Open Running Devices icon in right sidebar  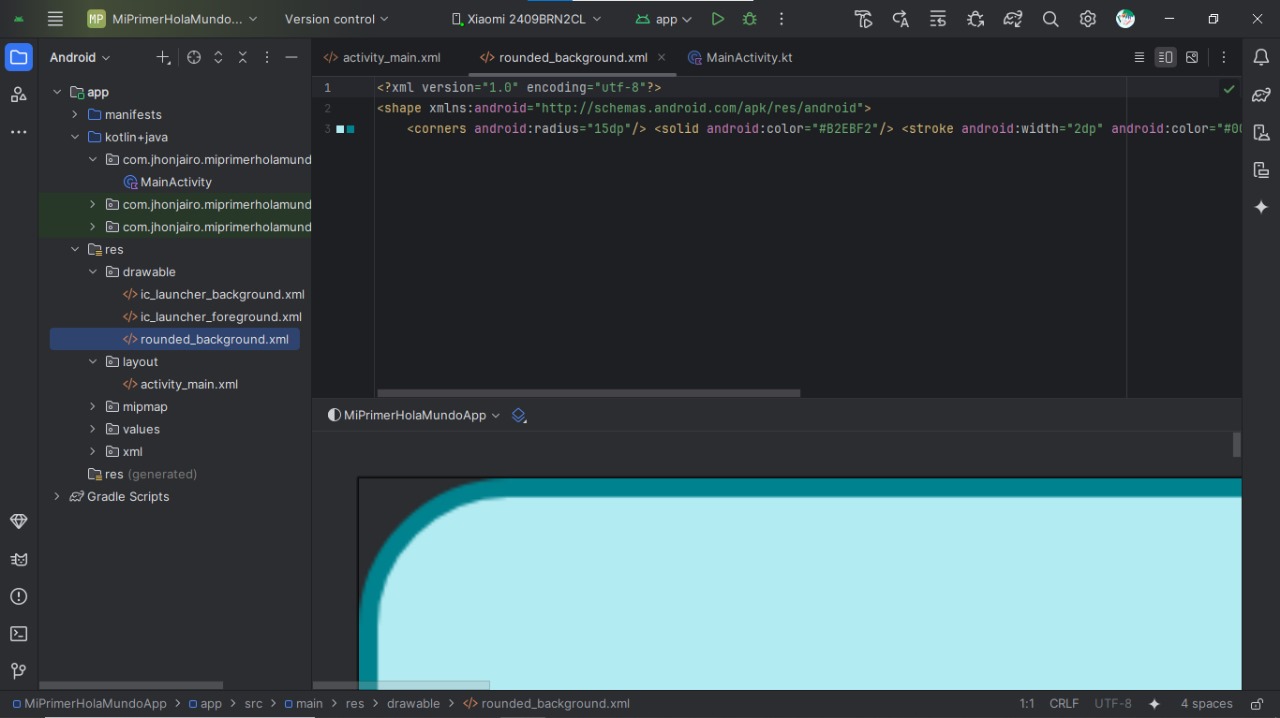(1261, 170)
